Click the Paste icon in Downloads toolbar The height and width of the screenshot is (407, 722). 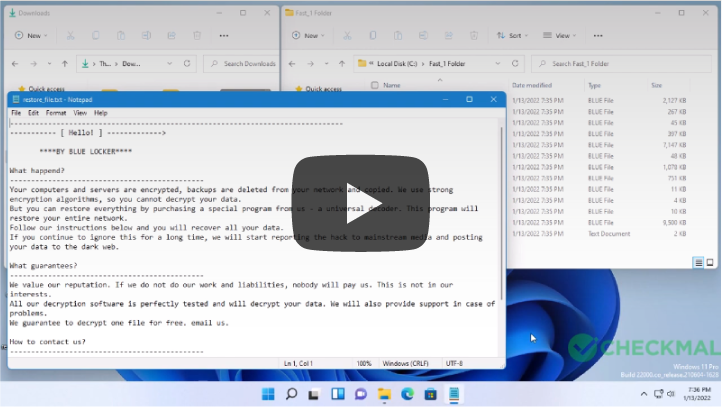click(x=121, y=35)
